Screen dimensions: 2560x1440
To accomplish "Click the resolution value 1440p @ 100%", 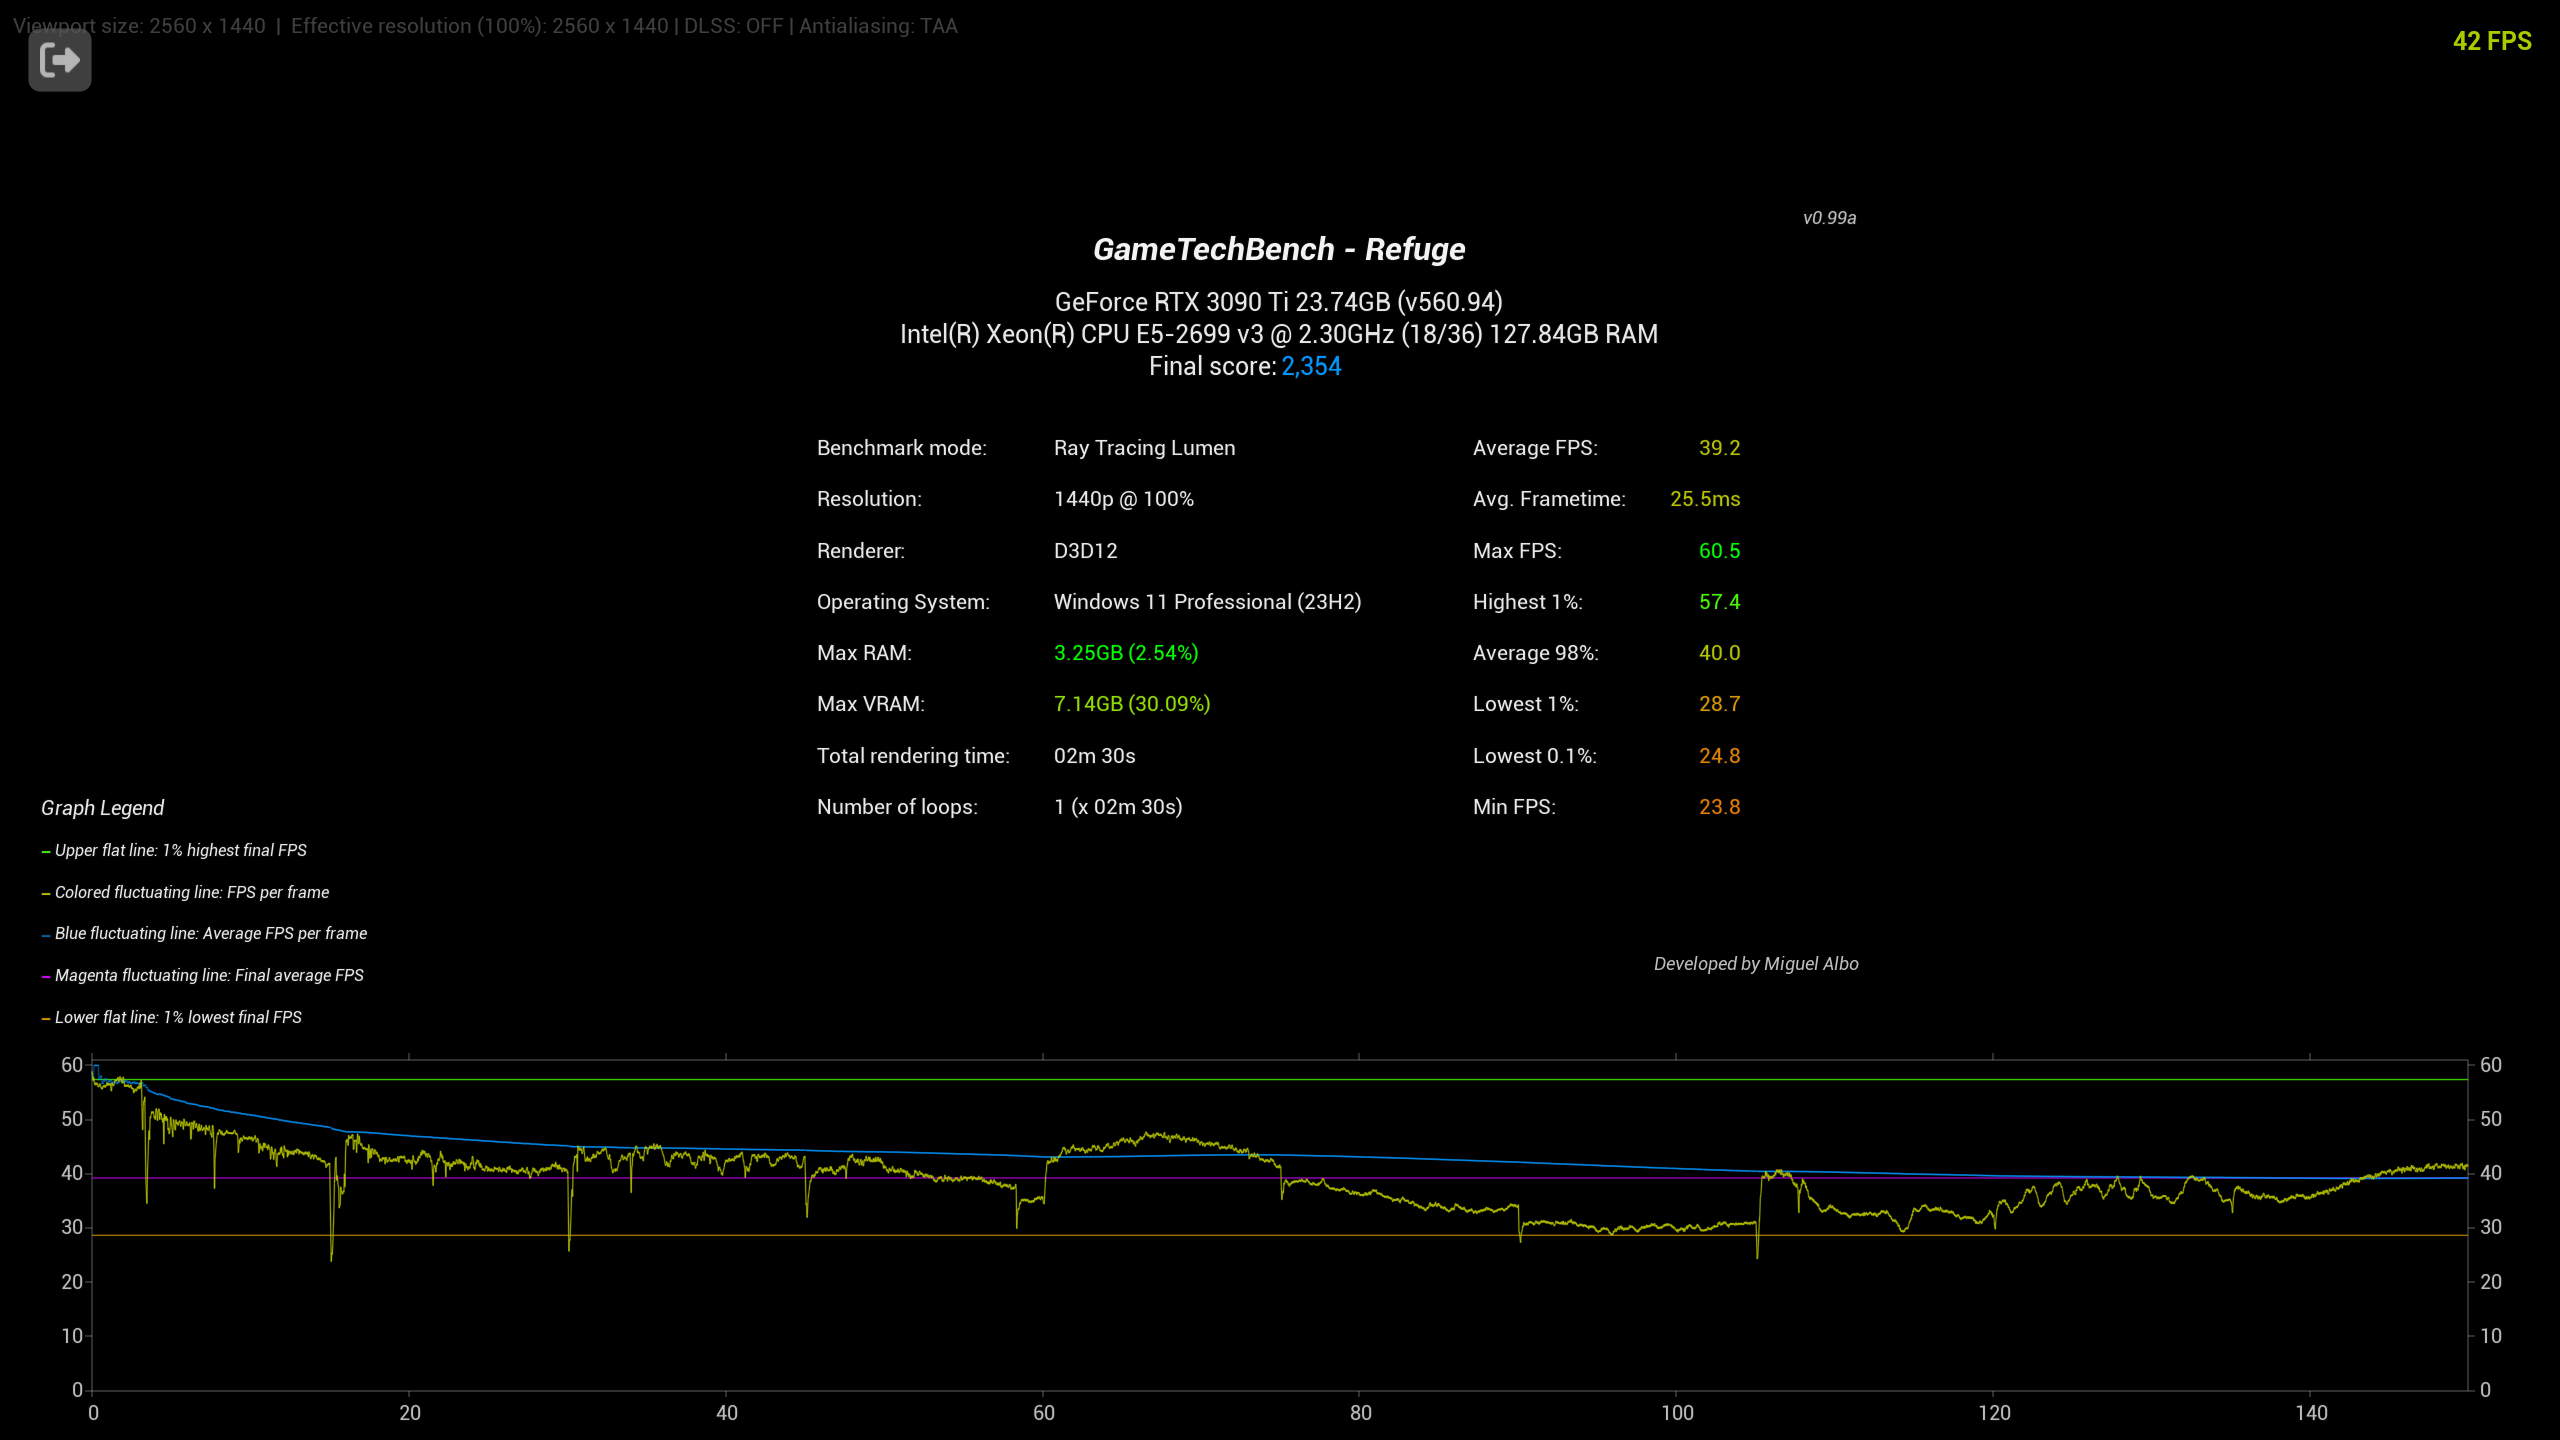I will [x=1123, y=499].
